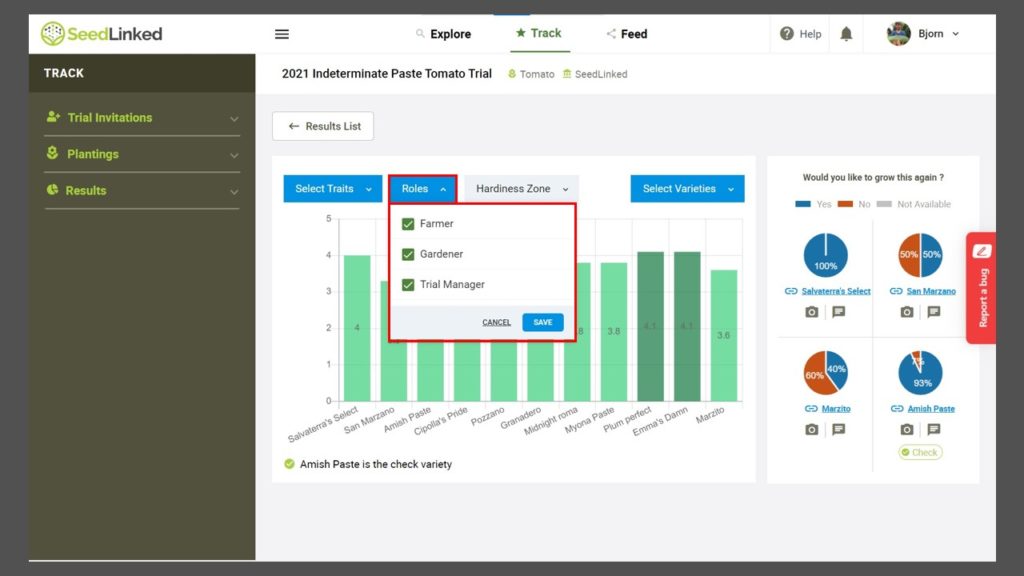This screenshot has width=1024, height=576.
Task: Open the hamburger menu
Action: (x=281, y=34)
